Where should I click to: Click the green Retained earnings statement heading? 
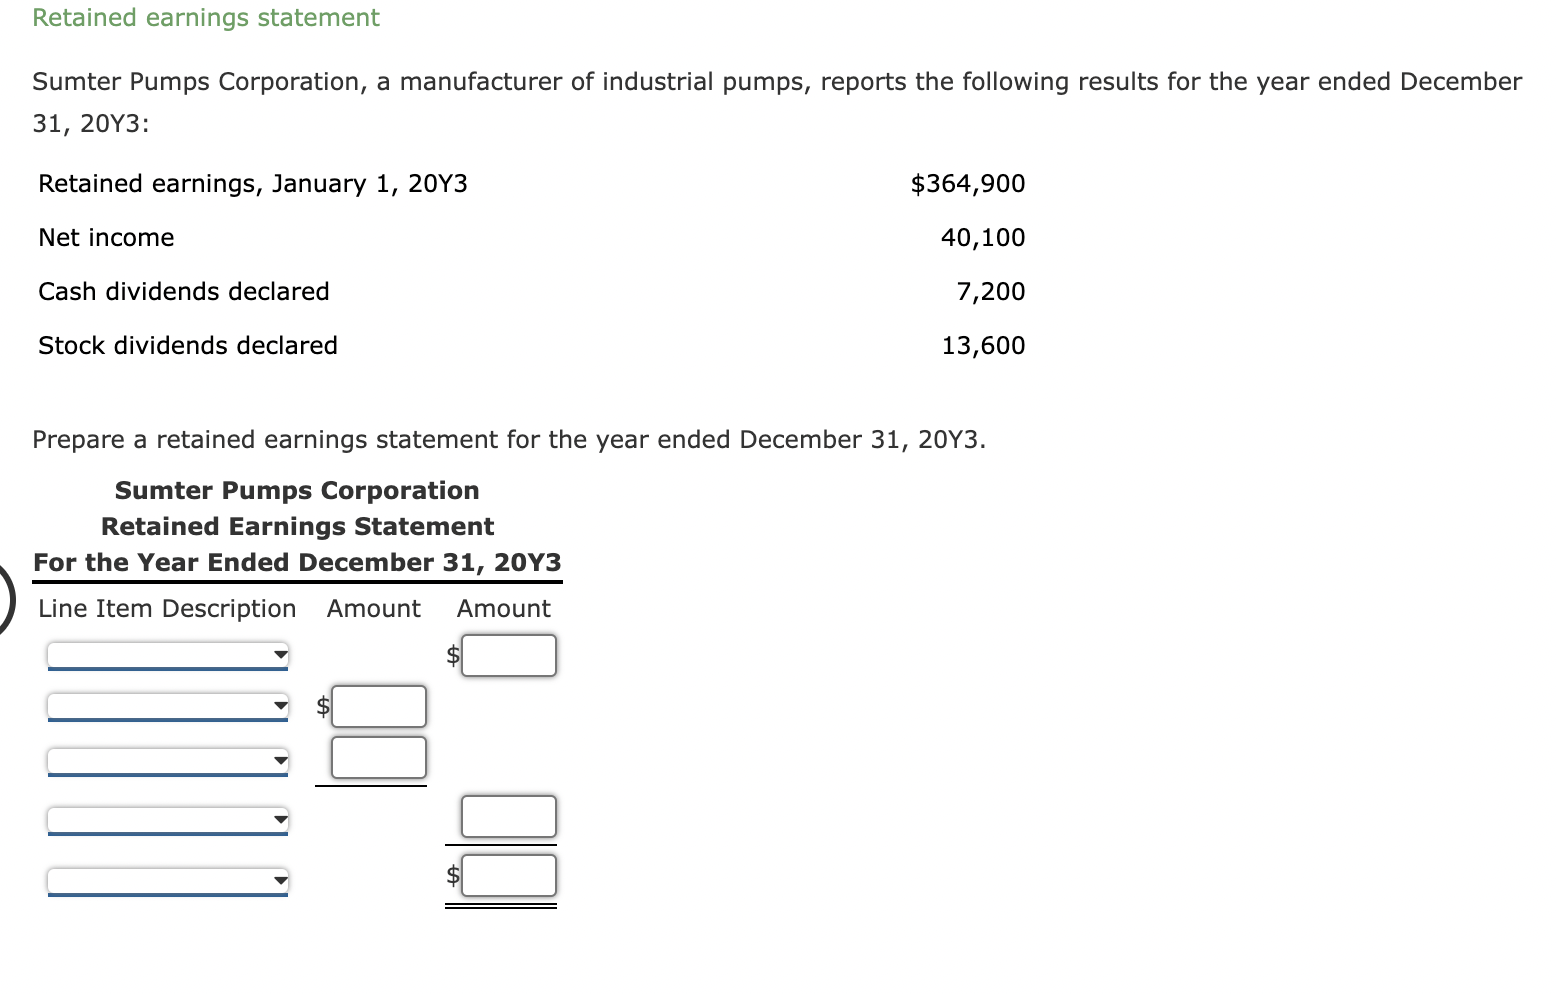205,17
